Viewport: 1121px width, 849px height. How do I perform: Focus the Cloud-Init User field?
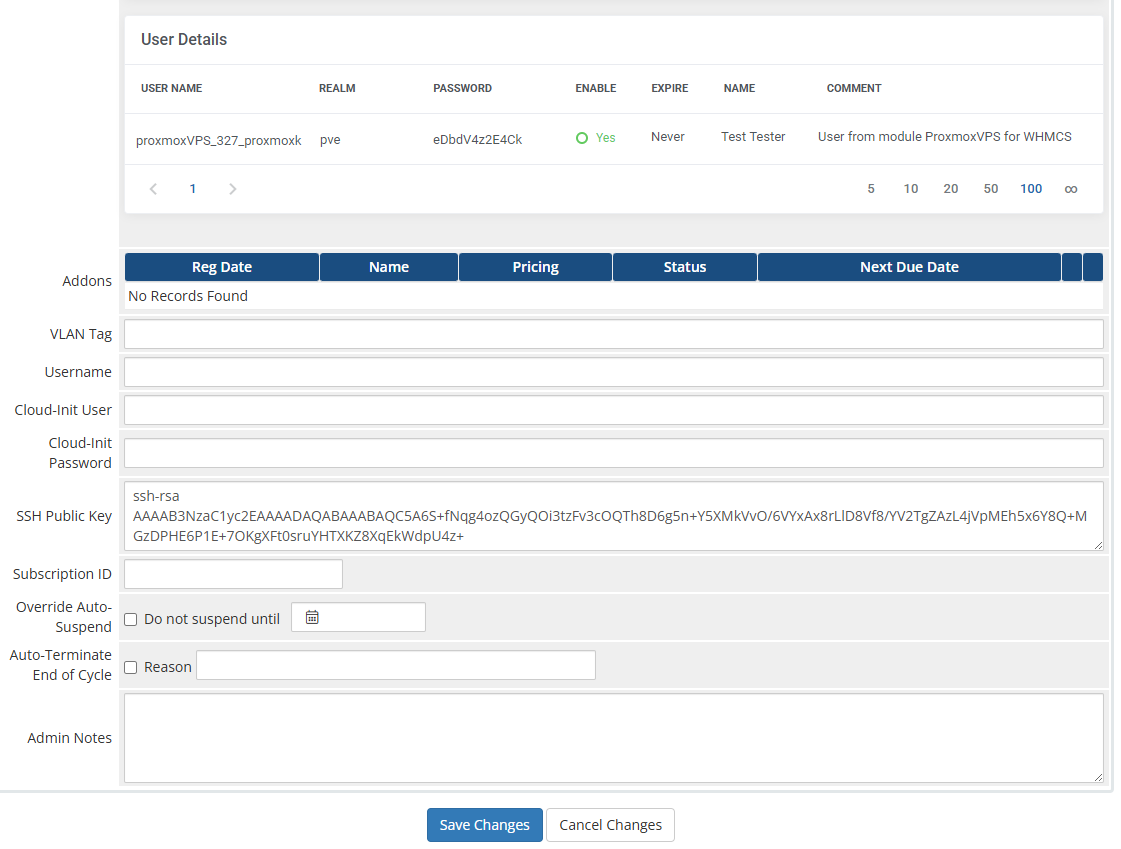[613, 410]
